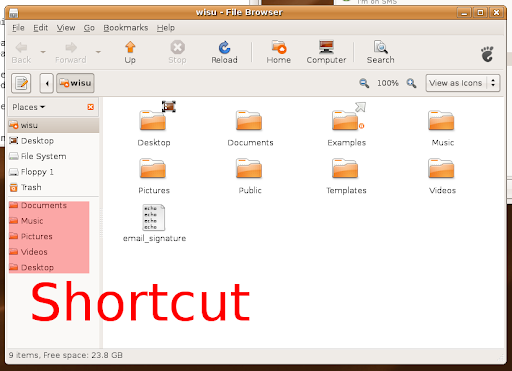Zoom out using the magnifier minus icon
The height and width of the screenshot is (371, 512).
364,83
